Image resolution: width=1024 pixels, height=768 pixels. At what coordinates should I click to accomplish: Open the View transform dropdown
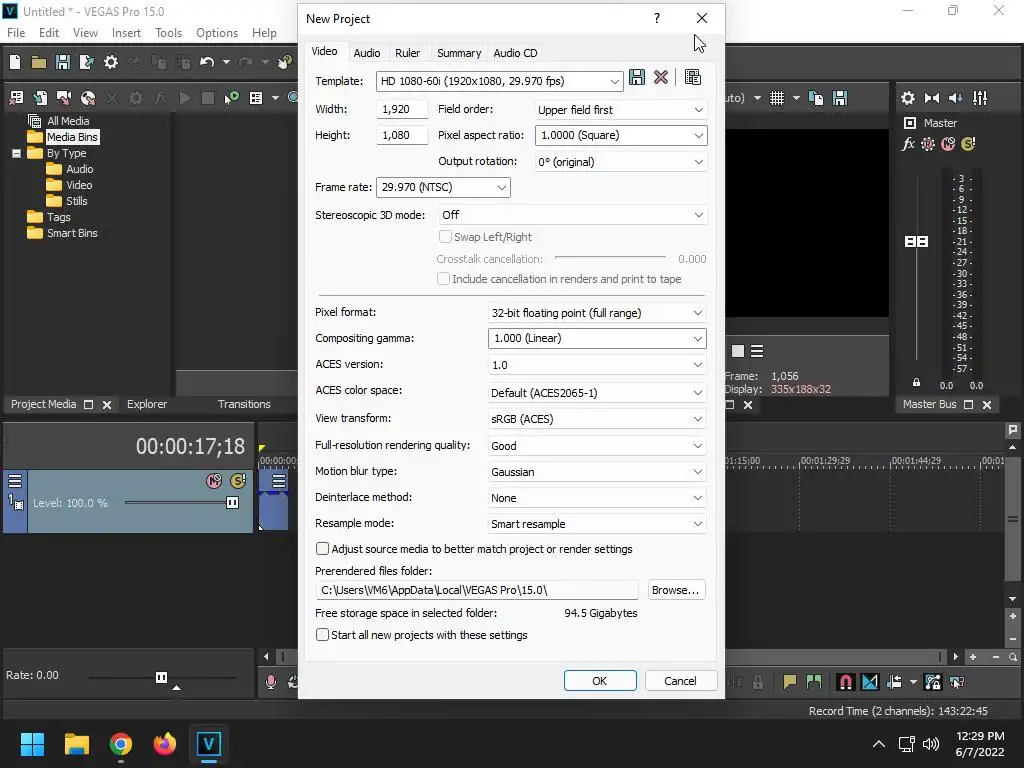597,419
